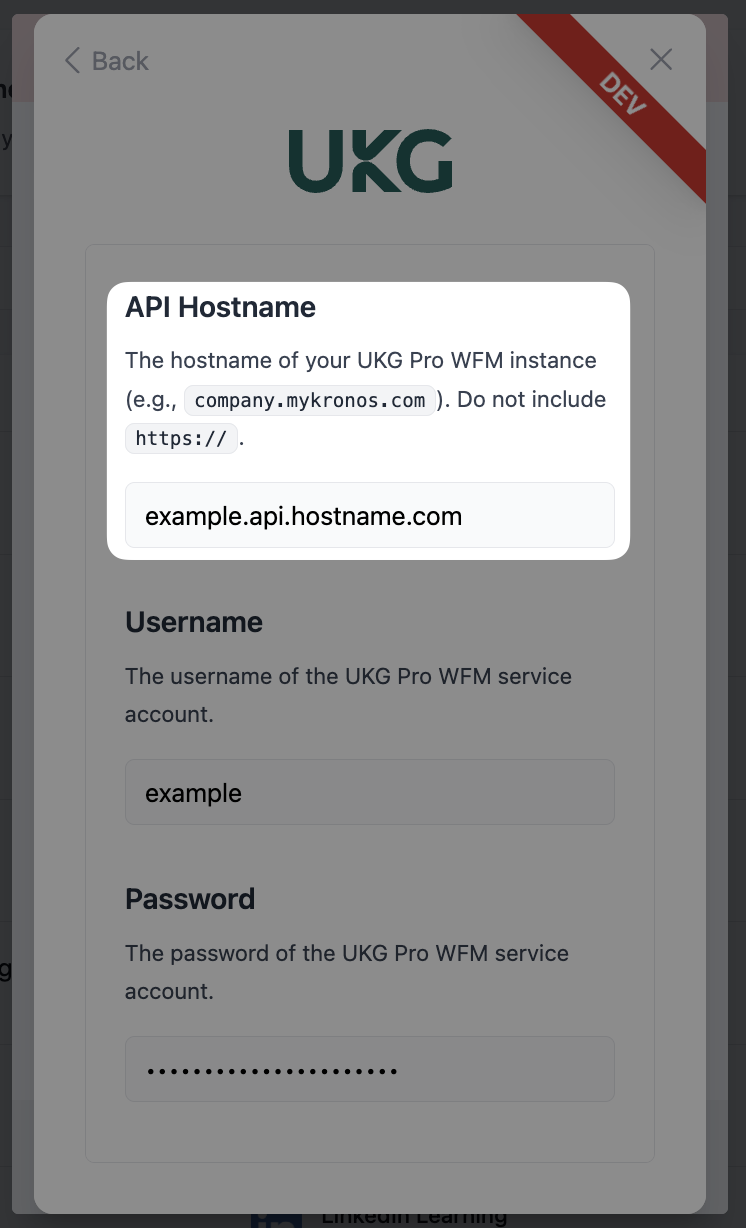Viewport: 746px width, 1228px height.
Task: Click the masked dots in the Password box
Action: (x=272, y=1071)
